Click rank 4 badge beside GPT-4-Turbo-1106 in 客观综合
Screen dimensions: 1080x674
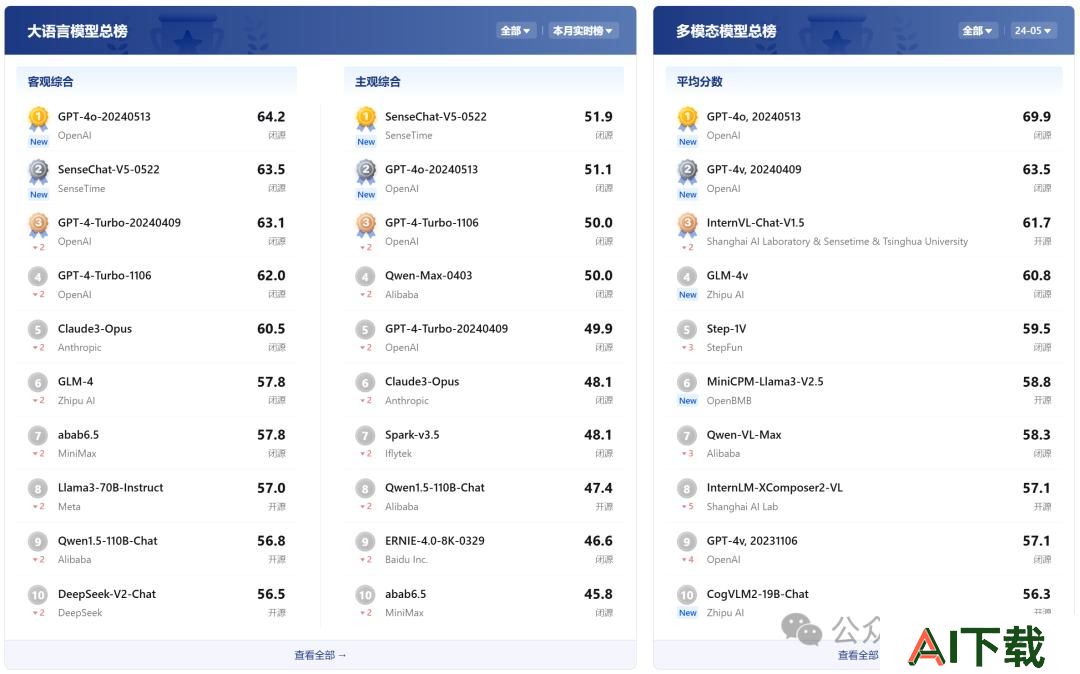pyautogui.click(x=38, y=277)
